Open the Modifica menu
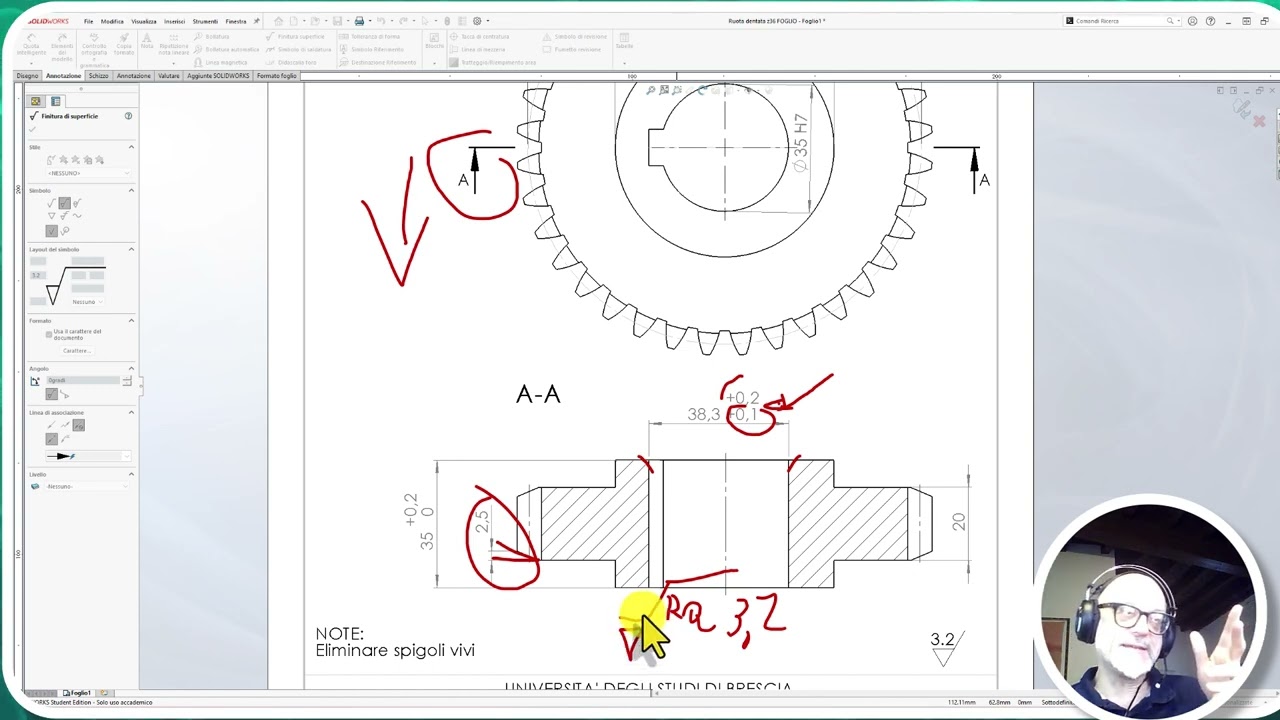Image resolution: width=1280 pixels, height=720 pixels. click(x=112, y=21)
